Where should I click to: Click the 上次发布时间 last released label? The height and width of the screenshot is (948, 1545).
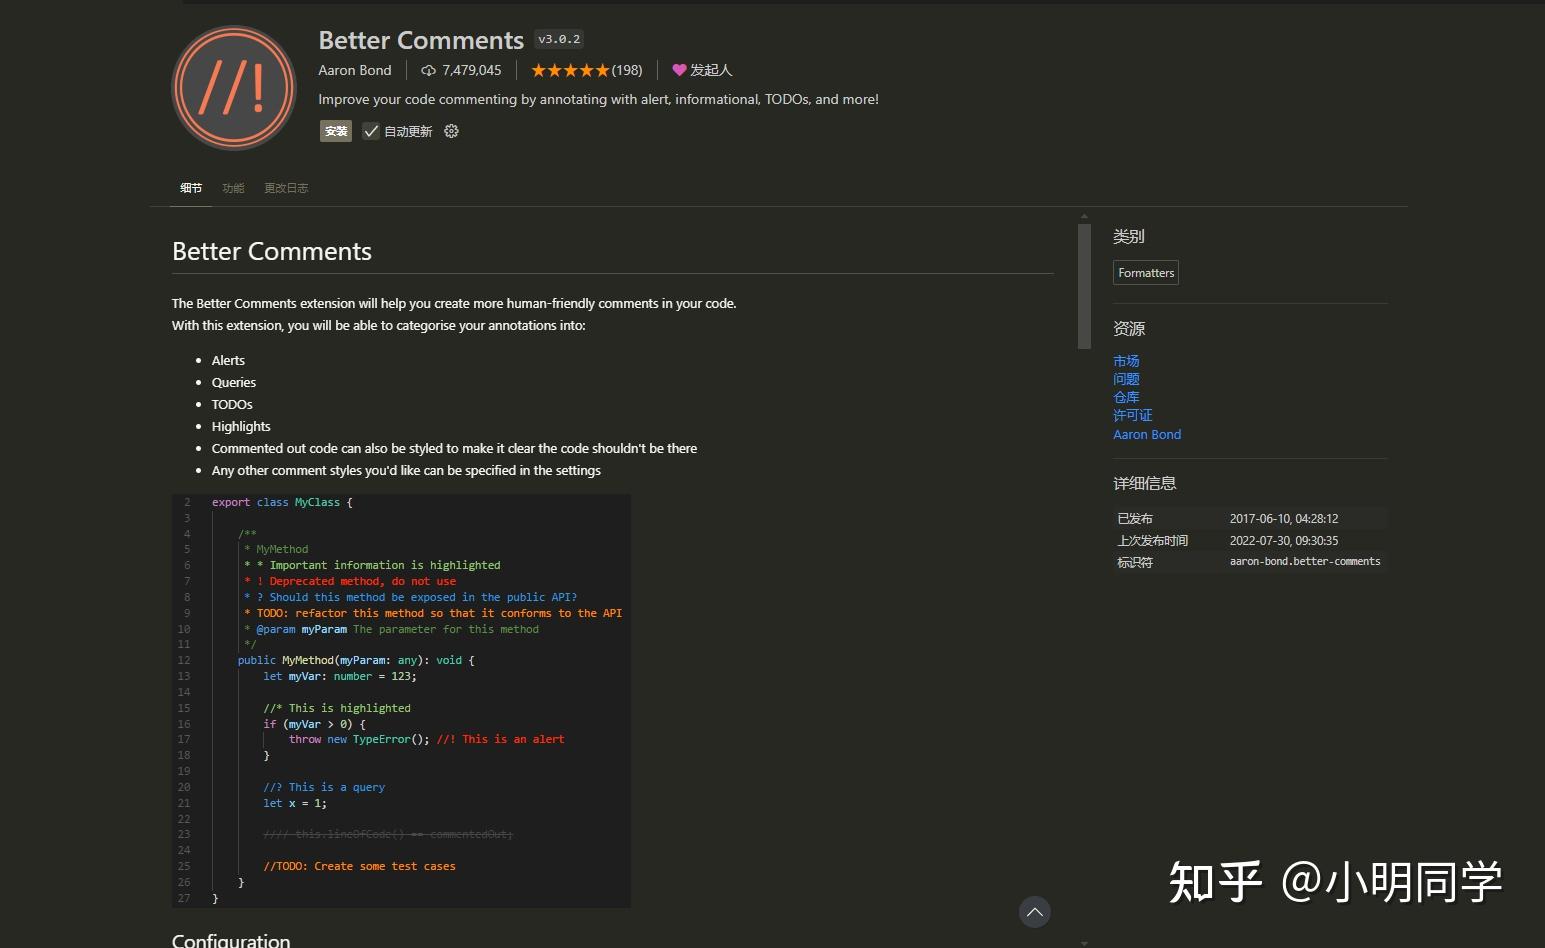pos(1153,540)
